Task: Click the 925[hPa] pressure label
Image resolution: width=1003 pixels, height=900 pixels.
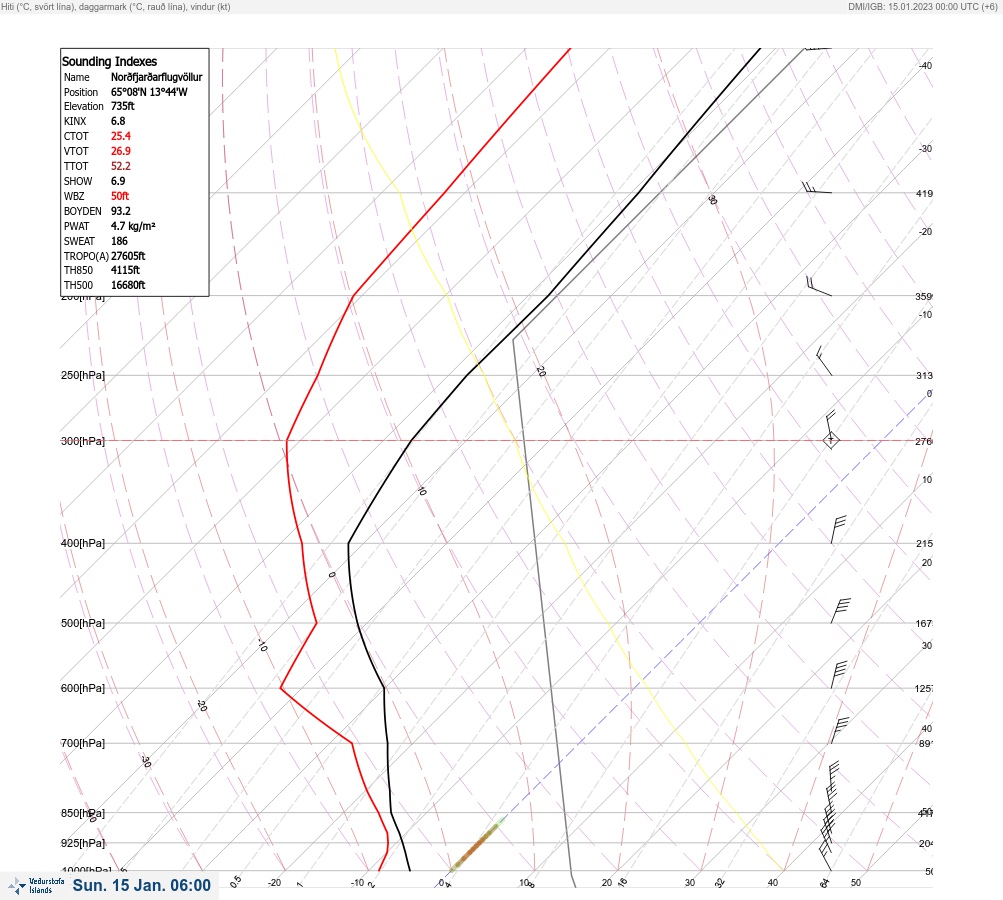Action: pos(83,843)
